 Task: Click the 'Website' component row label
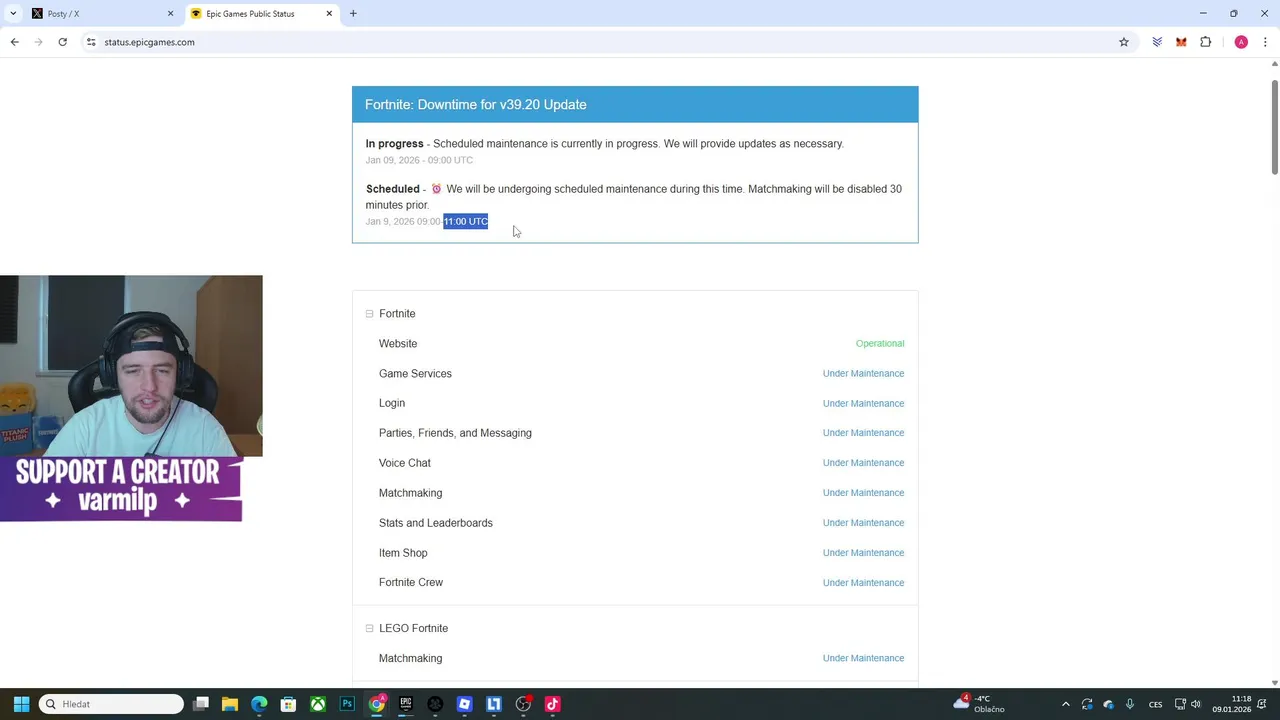pos(398,344)
